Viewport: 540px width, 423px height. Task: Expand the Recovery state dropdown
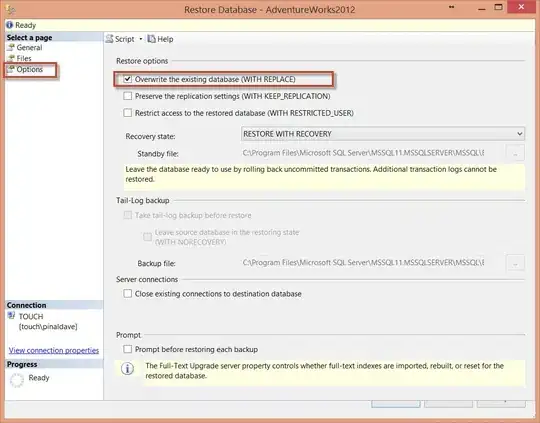(x=383, y=134)
